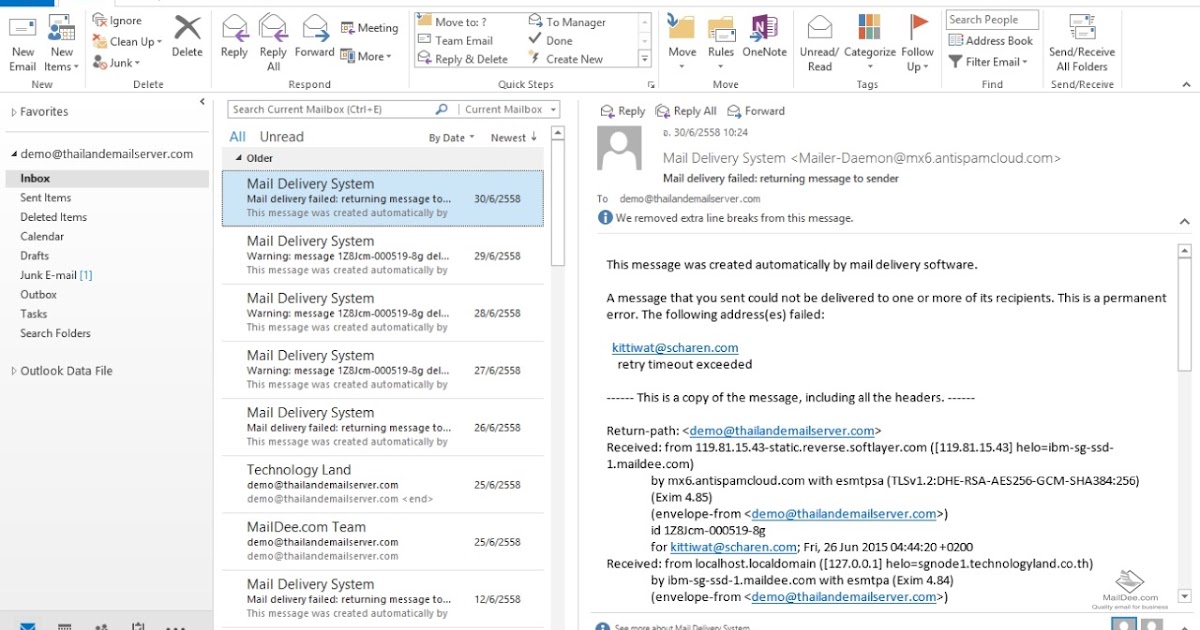Open the Categorize color menu
Screen dimensions: 1200x630
click(870, 44)
